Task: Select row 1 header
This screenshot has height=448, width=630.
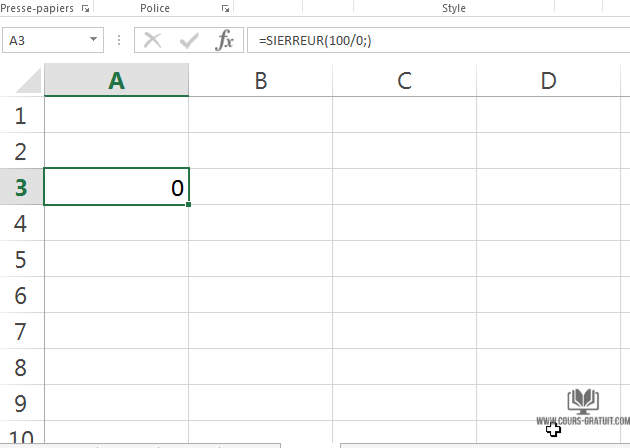Action: 22,115
